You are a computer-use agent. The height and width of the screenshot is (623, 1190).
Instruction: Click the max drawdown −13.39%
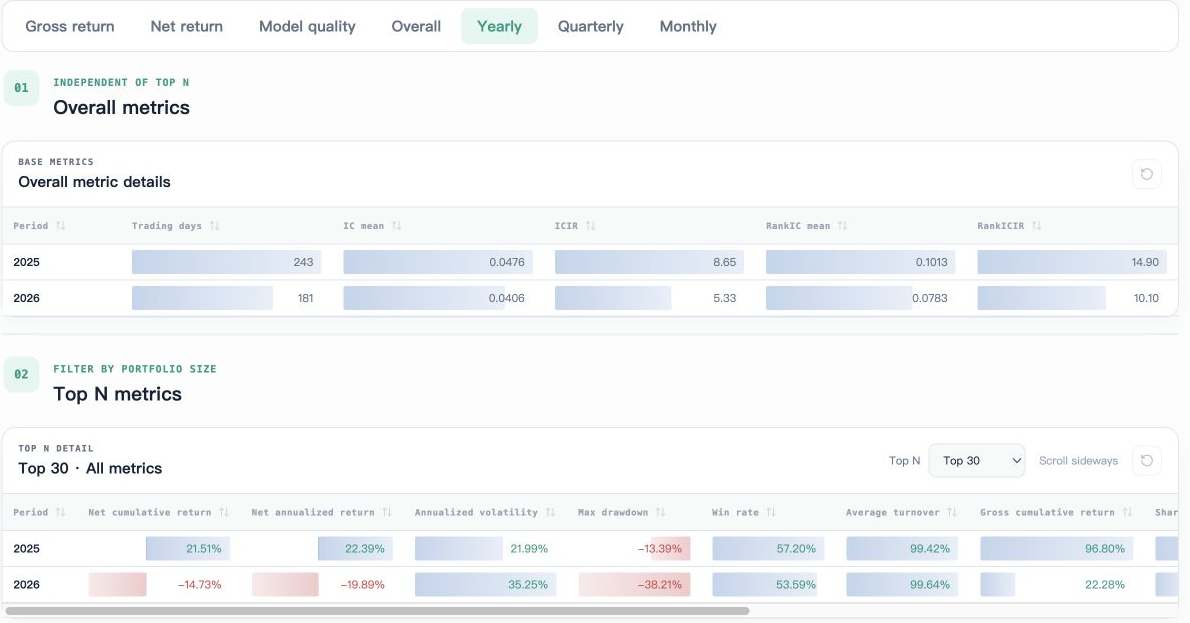[660, 549]
